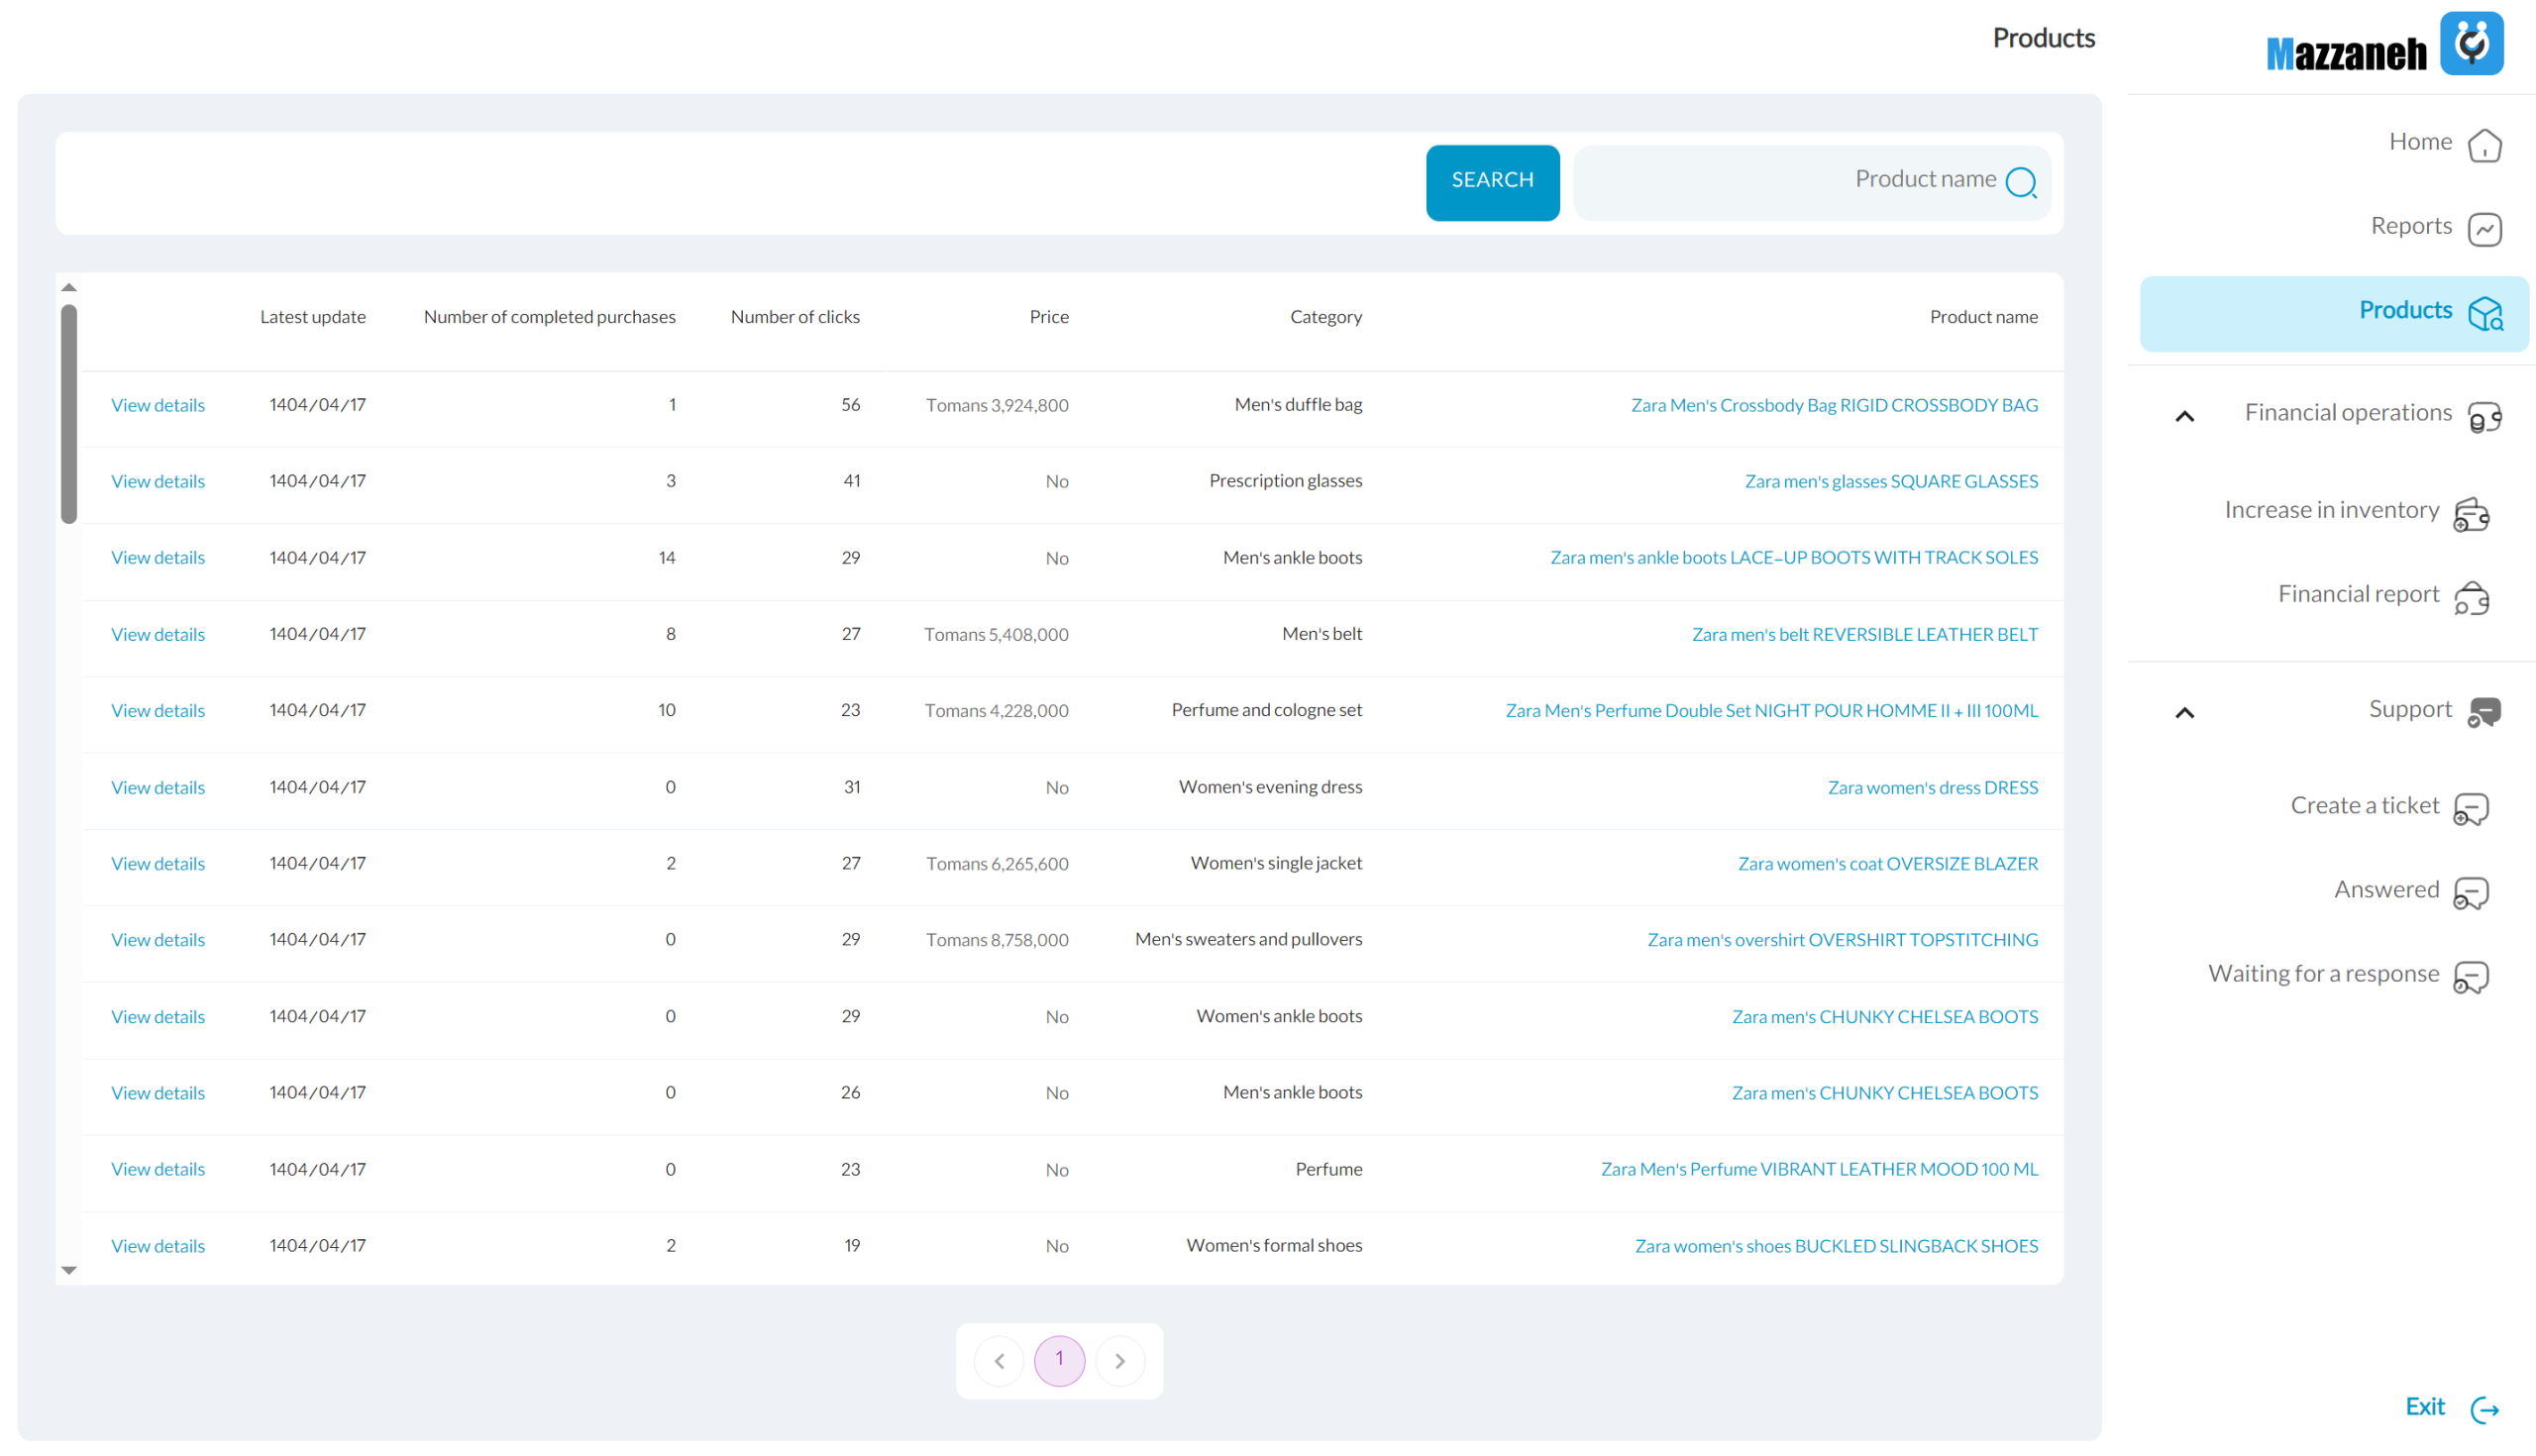
Task: Click the Number of completed purchases header
Action: click(549, 316)
